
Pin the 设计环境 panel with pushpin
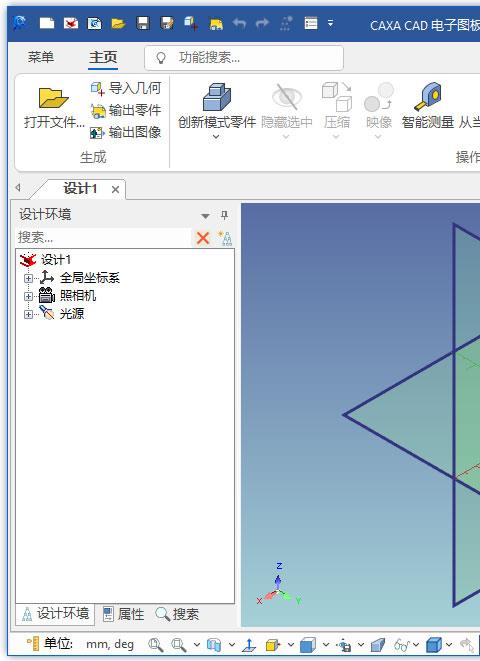[224, 215]
